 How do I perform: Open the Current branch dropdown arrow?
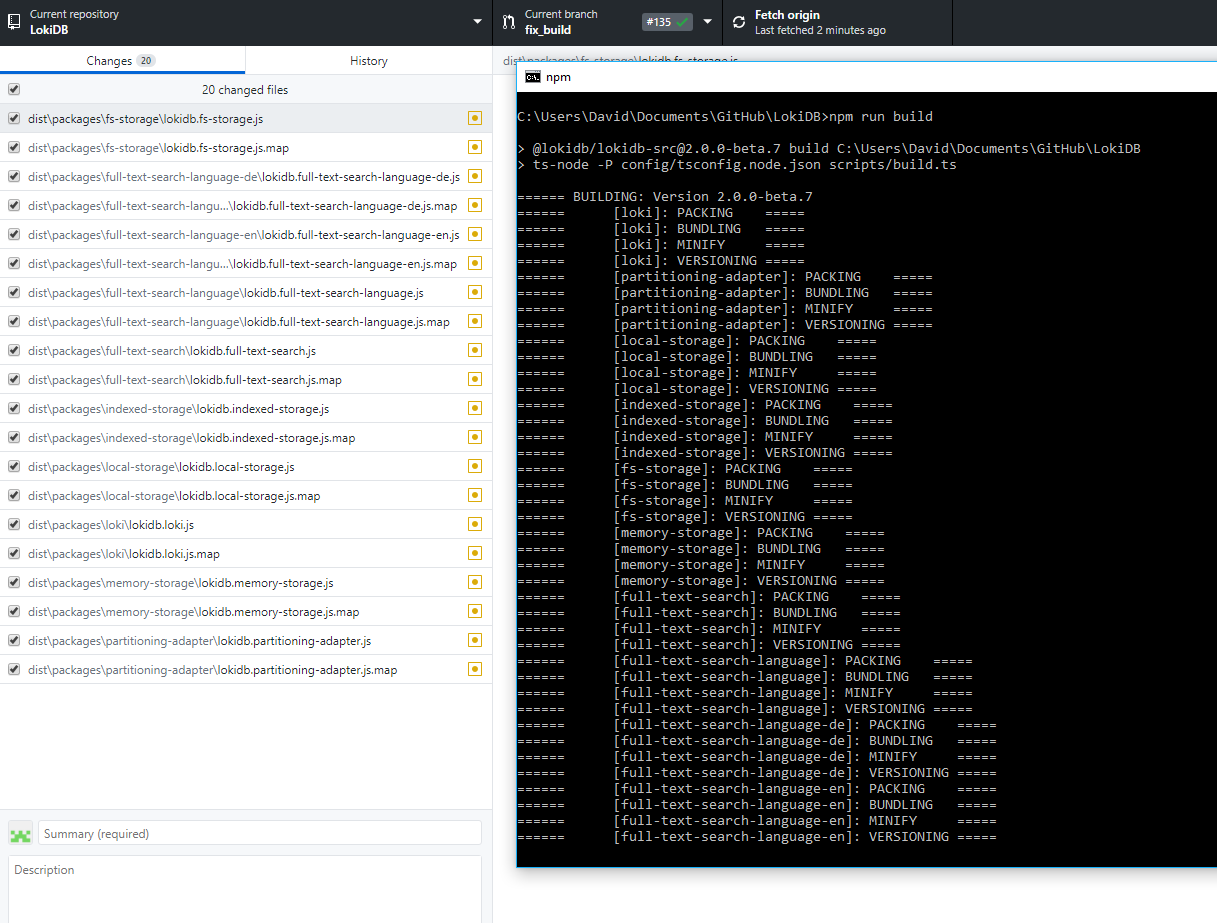[708, 22]
